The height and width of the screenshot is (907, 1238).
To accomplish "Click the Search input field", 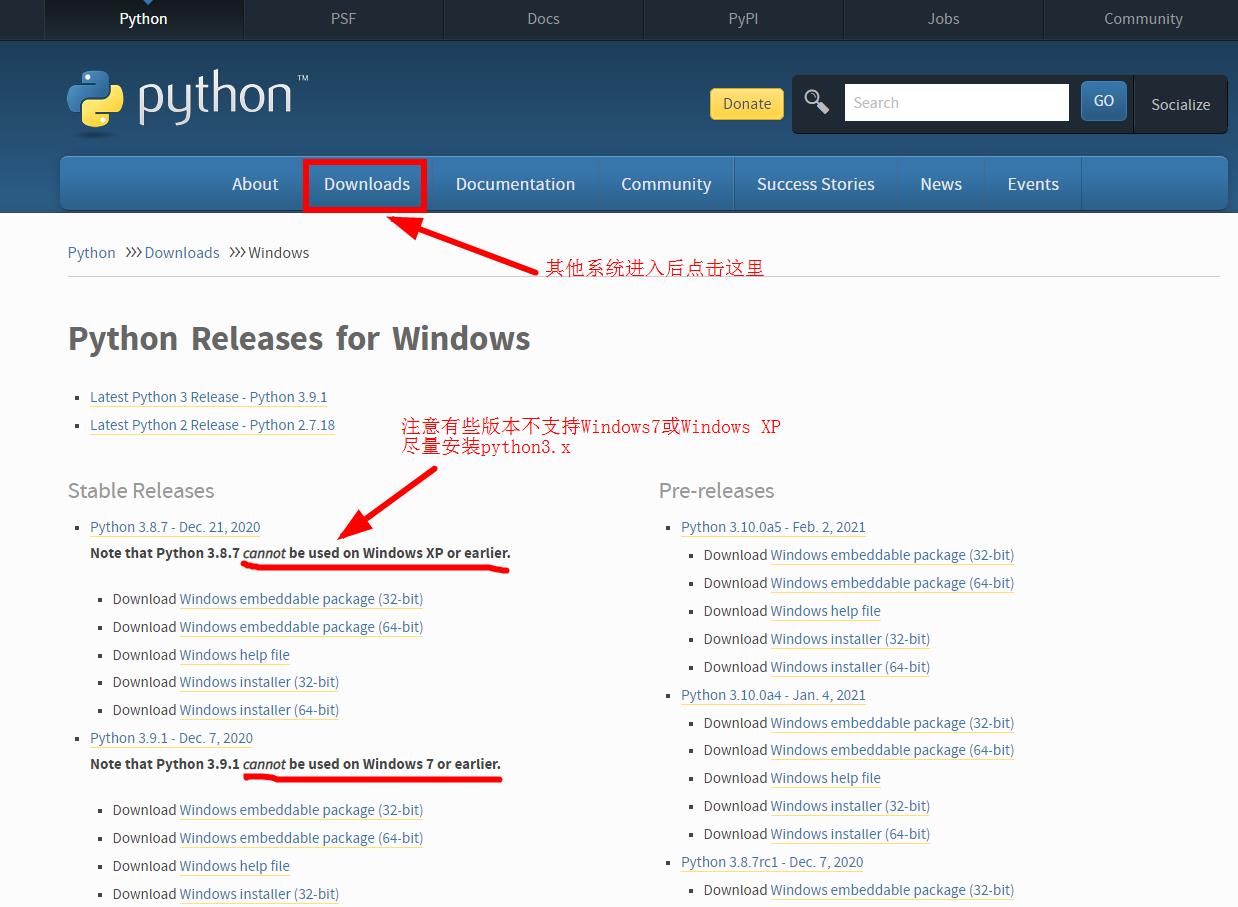I will click(957, 102).
